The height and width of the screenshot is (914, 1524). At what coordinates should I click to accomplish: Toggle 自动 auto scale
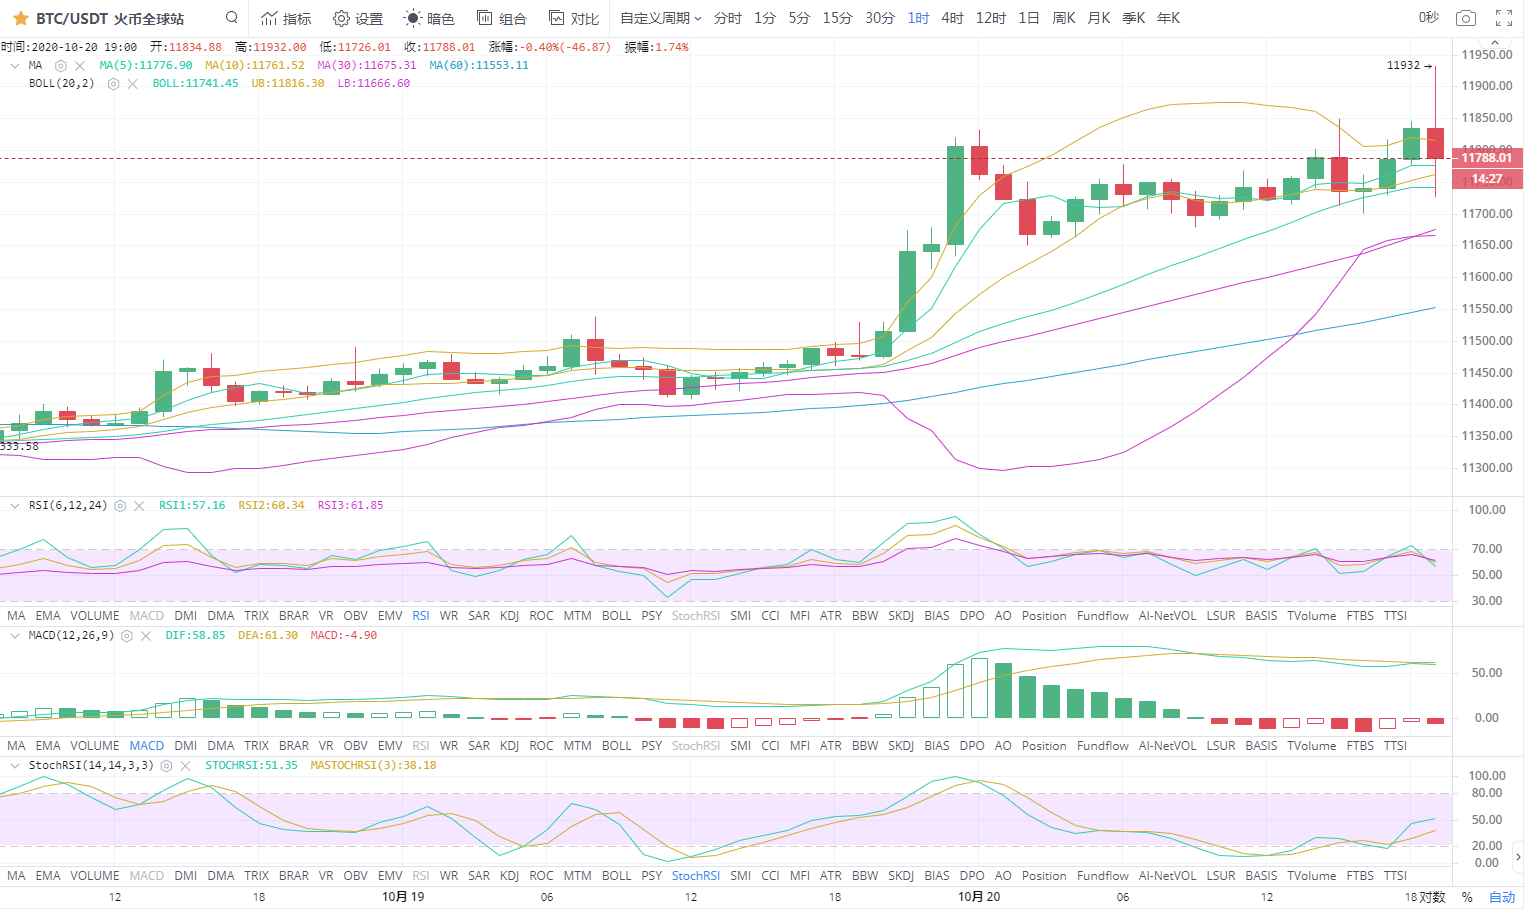[1502, 897]
